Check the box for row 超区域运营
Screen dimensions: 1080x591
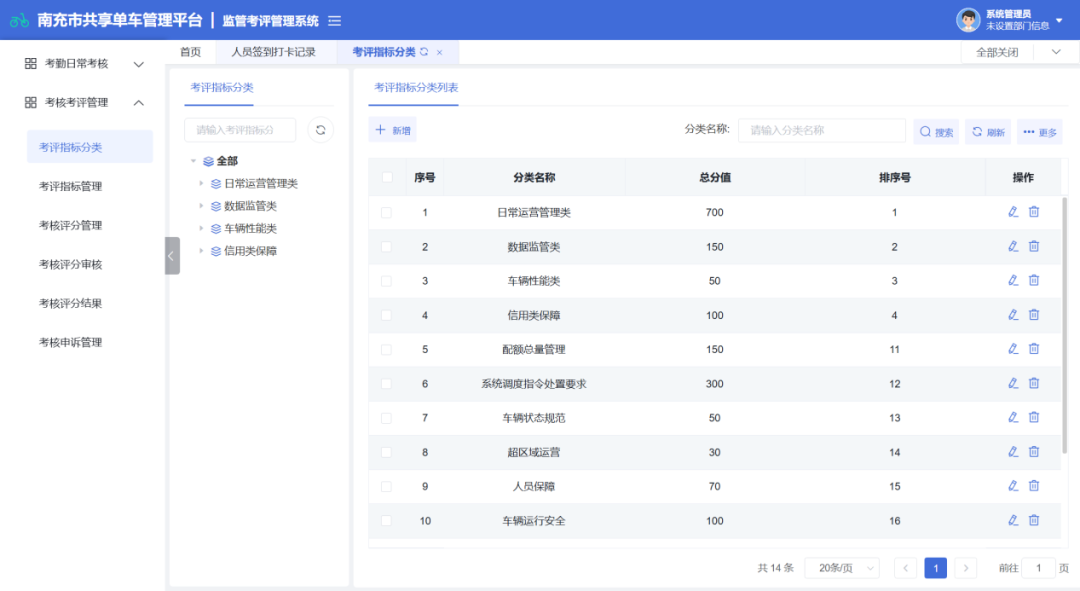tap(386, 453)
